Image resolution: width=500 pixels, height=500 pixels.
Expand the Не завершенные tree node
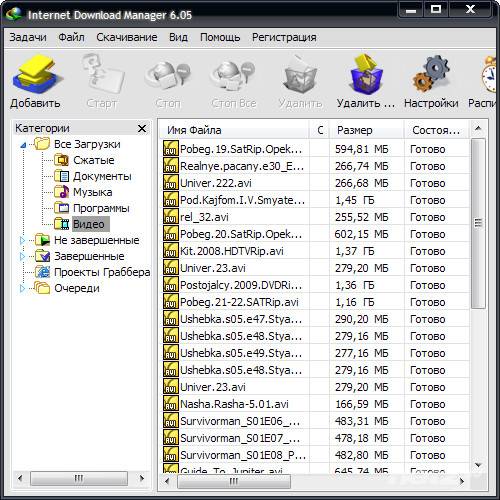pyautogui.click(x=22, y=240)
